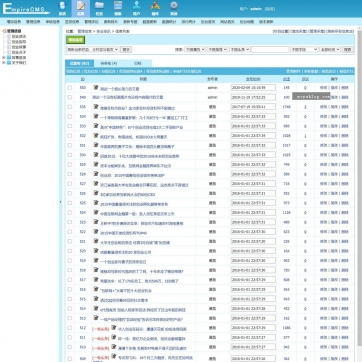Screen dimensions: 362x362
Task: Click the note icon beside article ID 533
Action: (x=96, y=126)
